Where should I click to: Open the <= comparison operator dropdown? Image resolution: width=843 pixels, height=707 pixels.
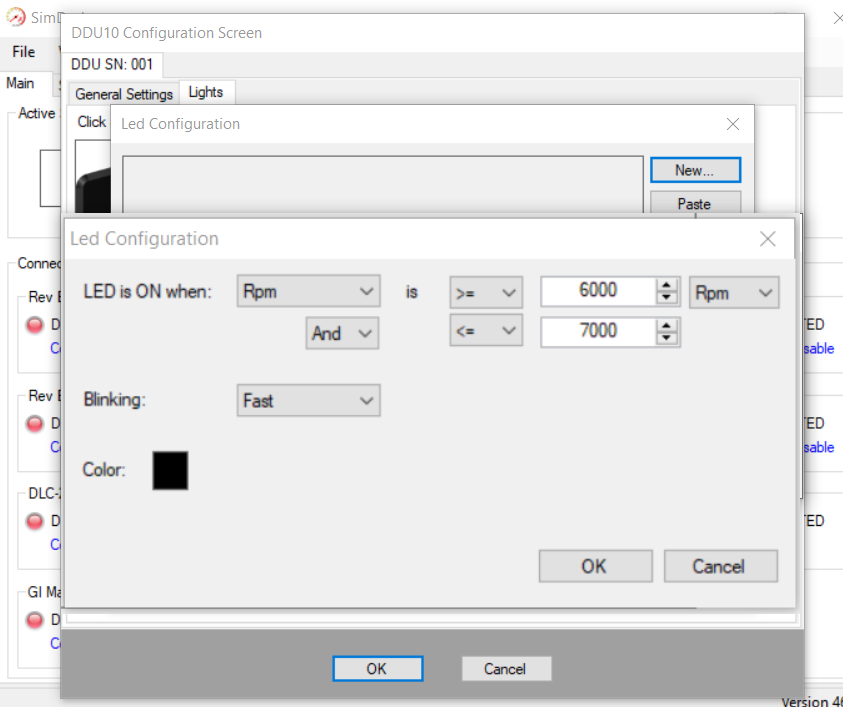click(x=486, y=330)
